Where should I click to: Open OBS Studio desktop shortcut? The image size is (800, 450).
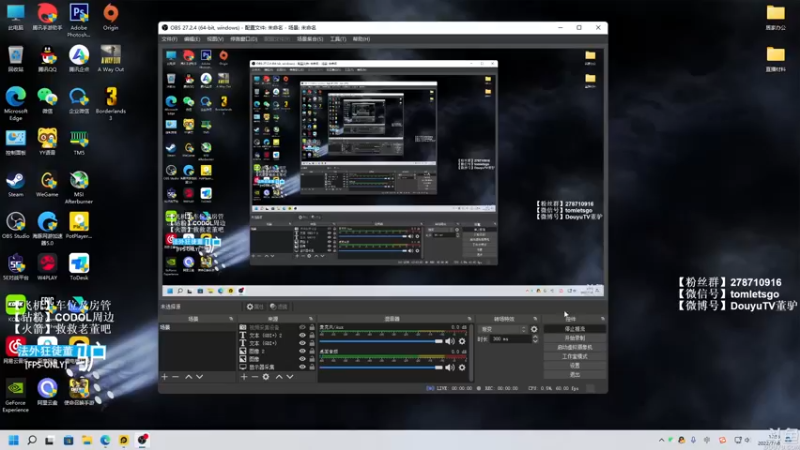tap(15, 226)
